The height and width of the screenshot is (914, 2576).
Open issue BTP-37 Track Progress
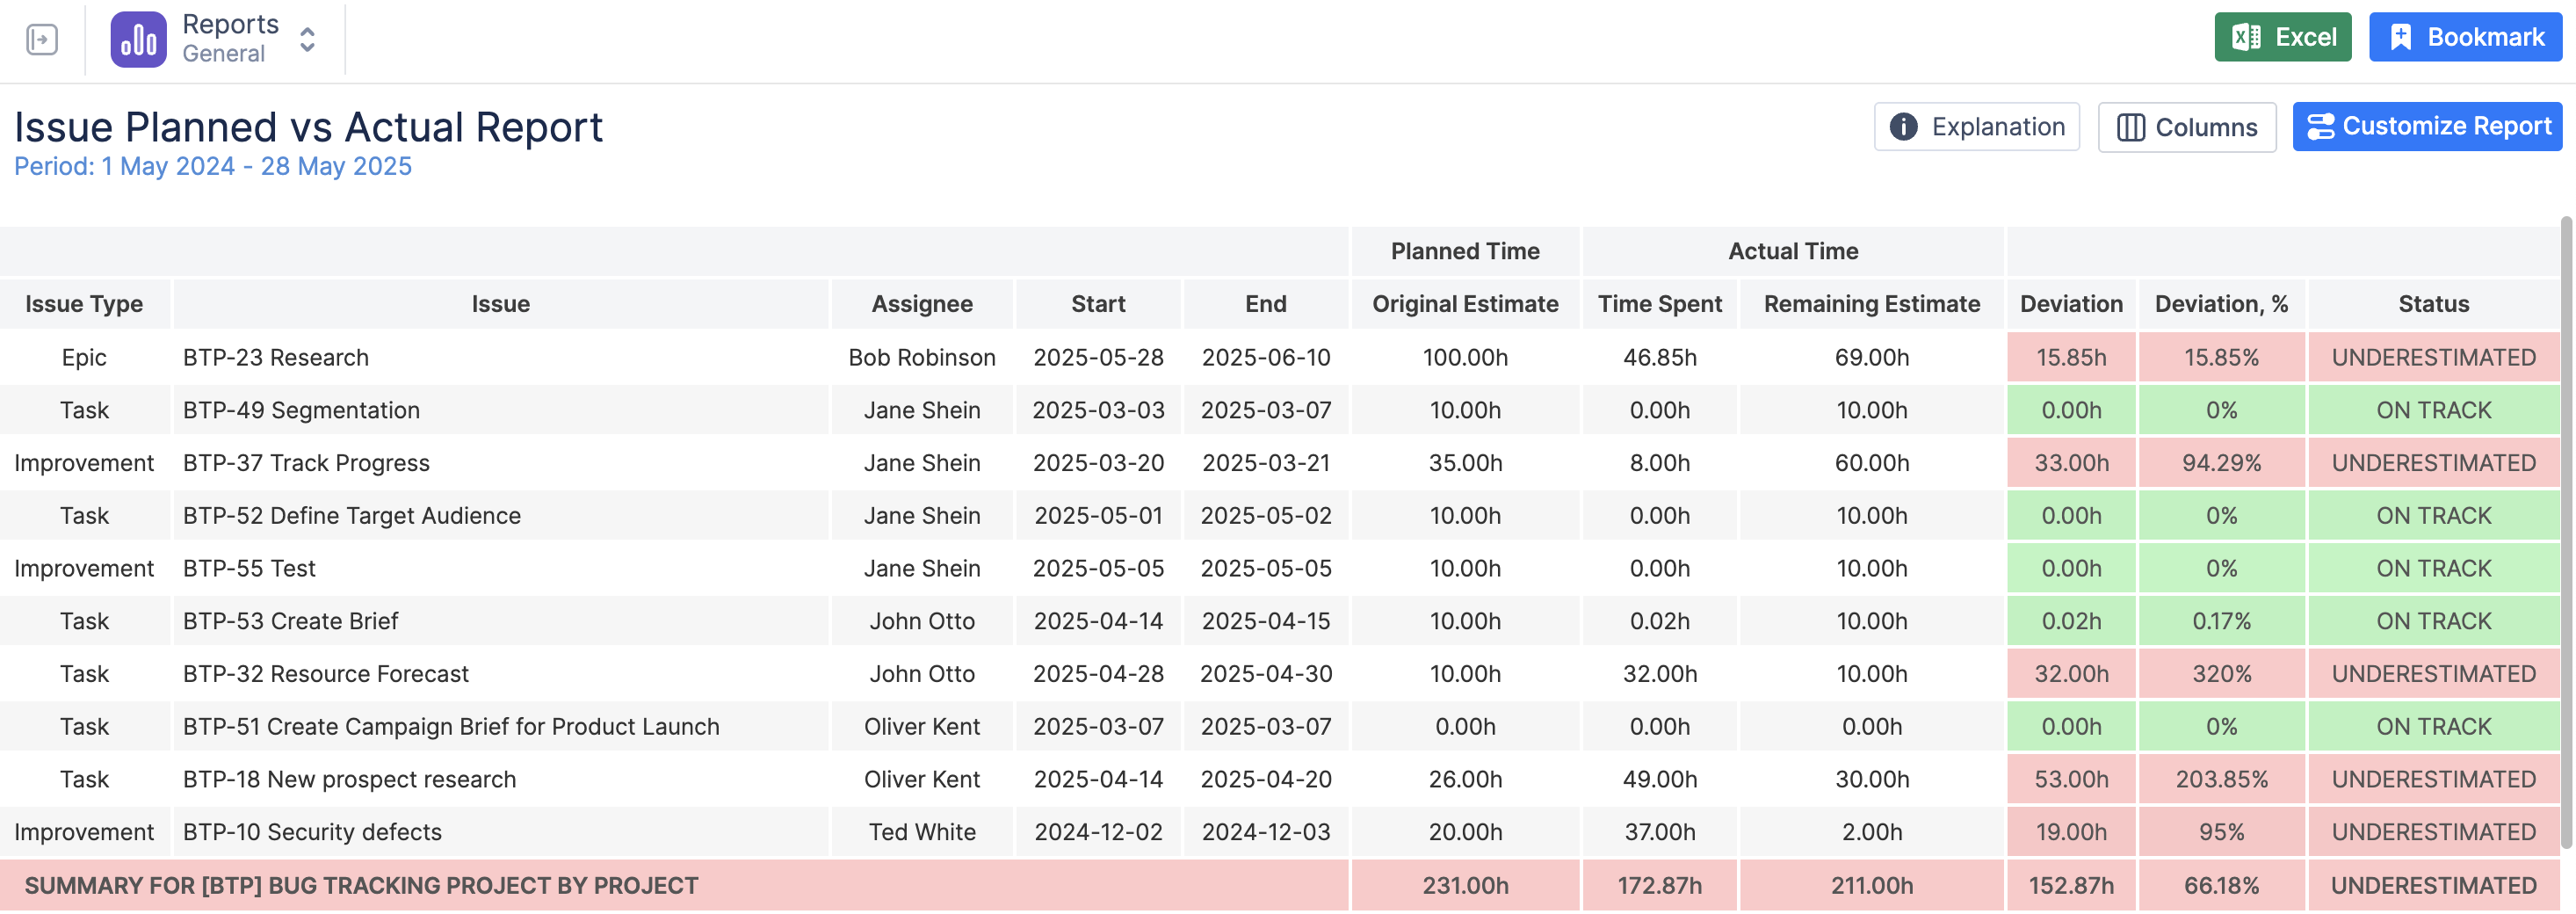click(x=306, y=463)
